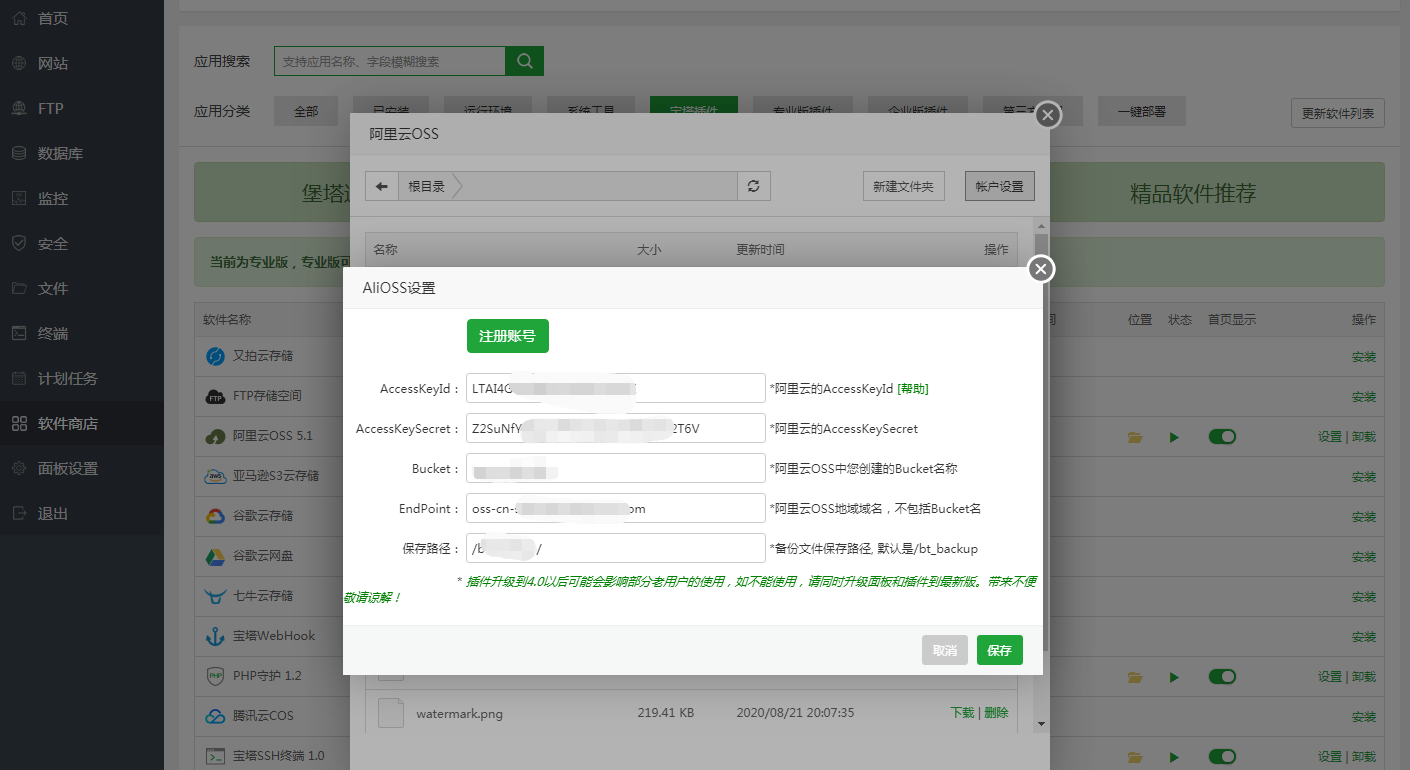The width and height of the screenshot is (1410, 770).
Task: Open folder location of 阿里云OSS 5.1
Action: coord(1134,437)
